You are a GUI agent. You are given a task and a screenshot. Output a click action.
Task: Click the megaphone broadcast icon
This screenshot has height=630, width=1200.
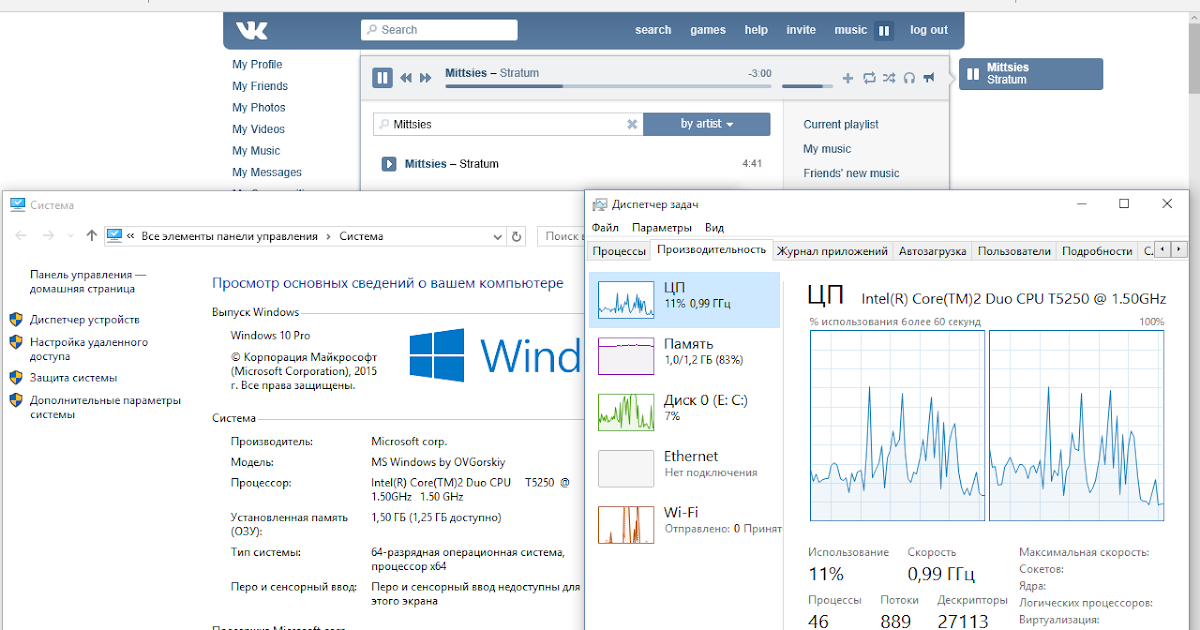[x=929, y=78]
